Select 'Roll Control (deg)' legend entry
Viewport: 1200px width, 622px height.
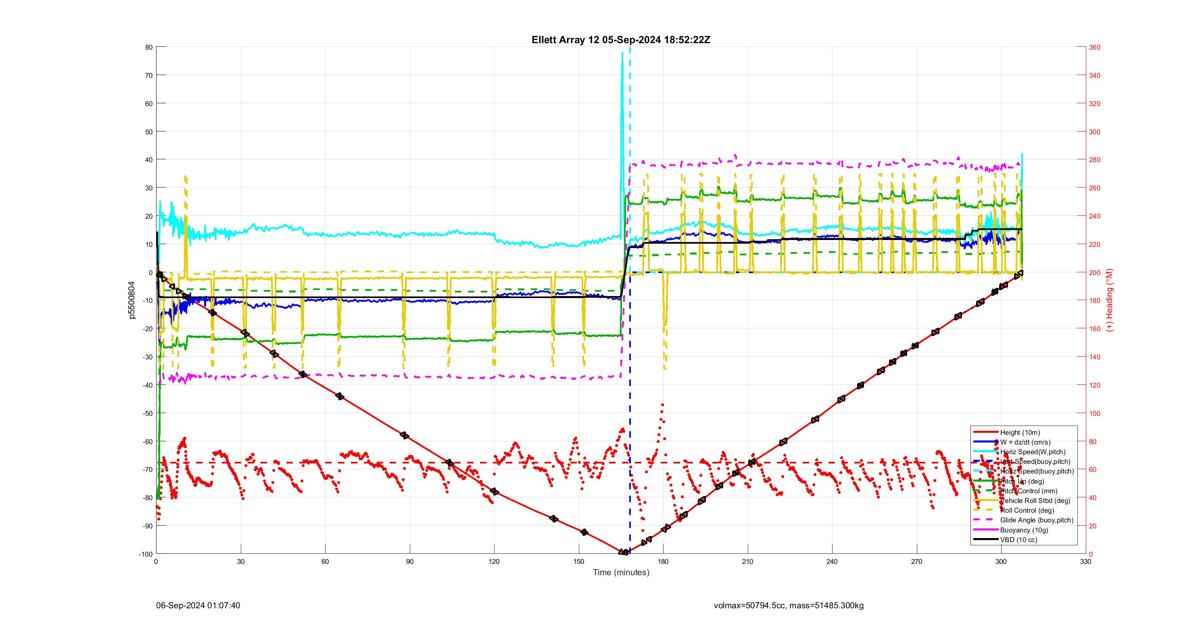(x=1027, y=510)
